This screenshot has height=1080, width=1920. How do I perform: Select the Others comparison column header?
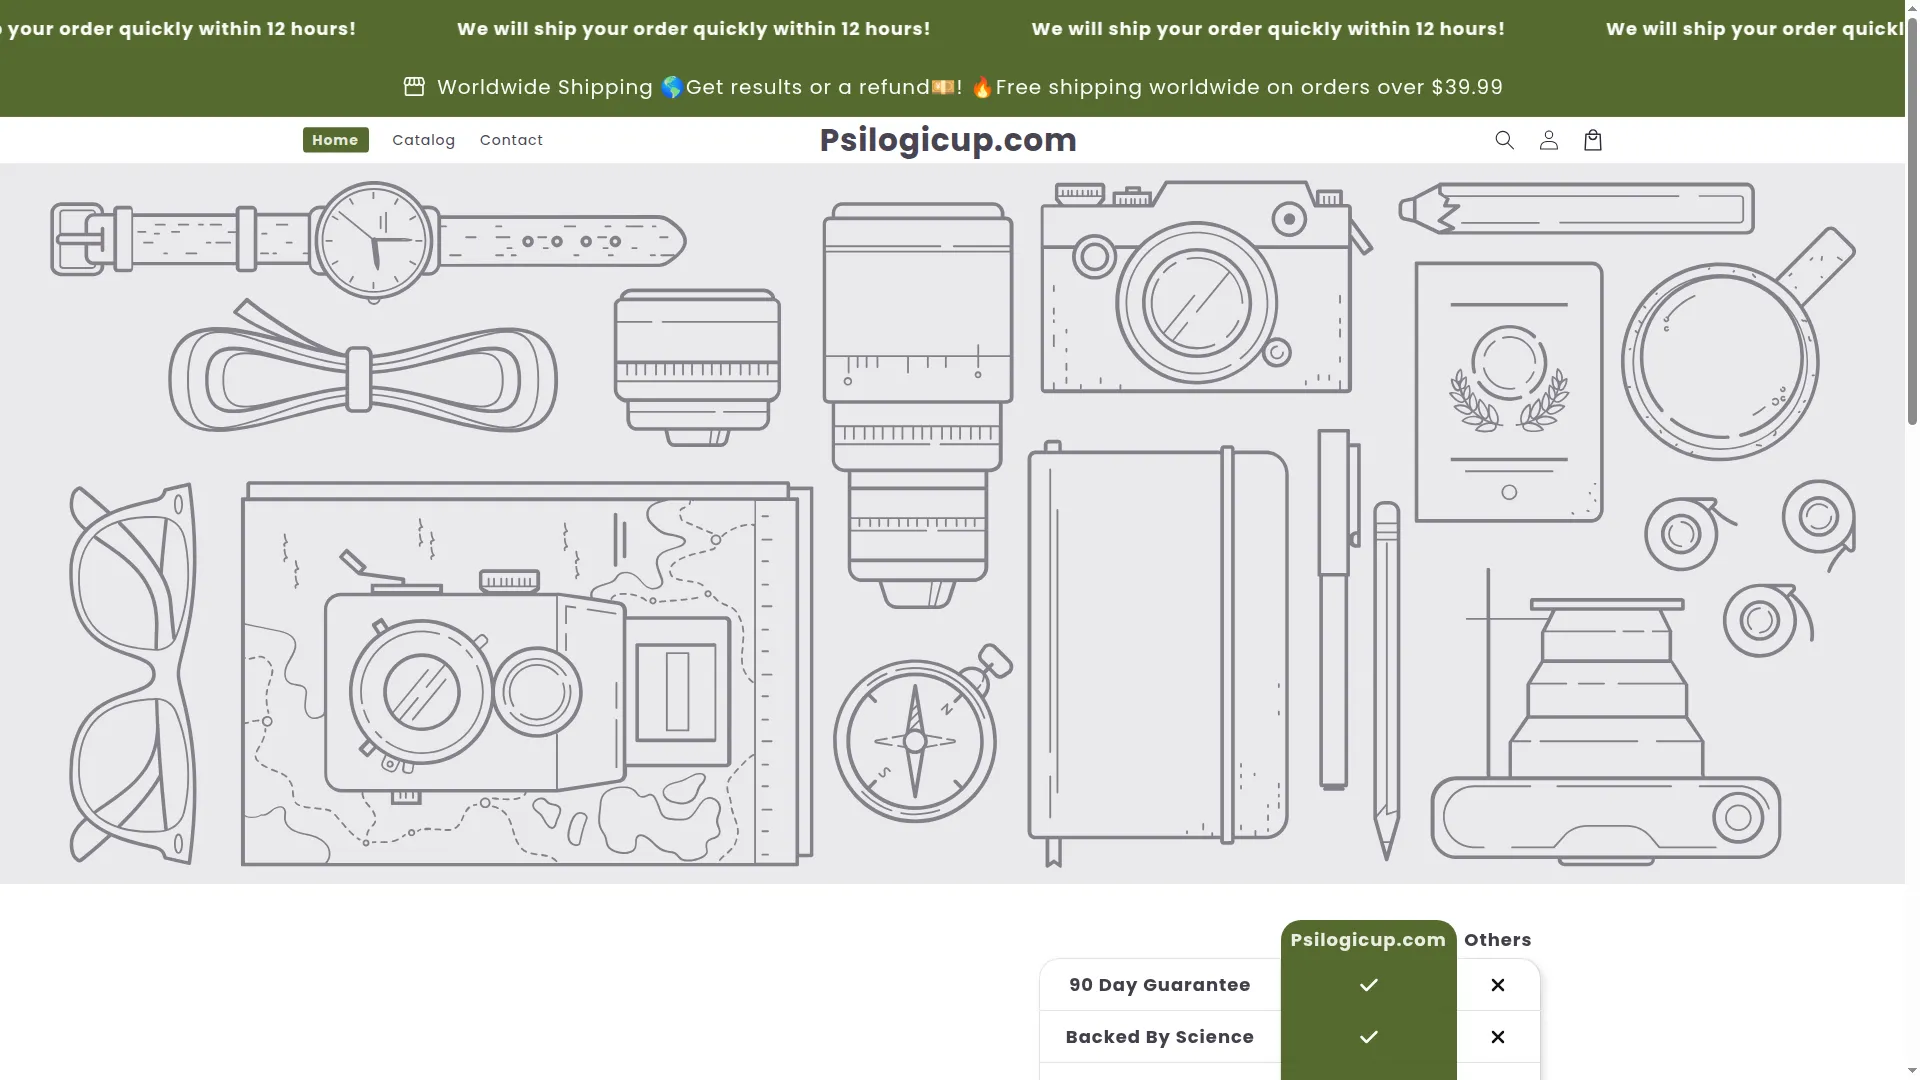coord(1498,940)
